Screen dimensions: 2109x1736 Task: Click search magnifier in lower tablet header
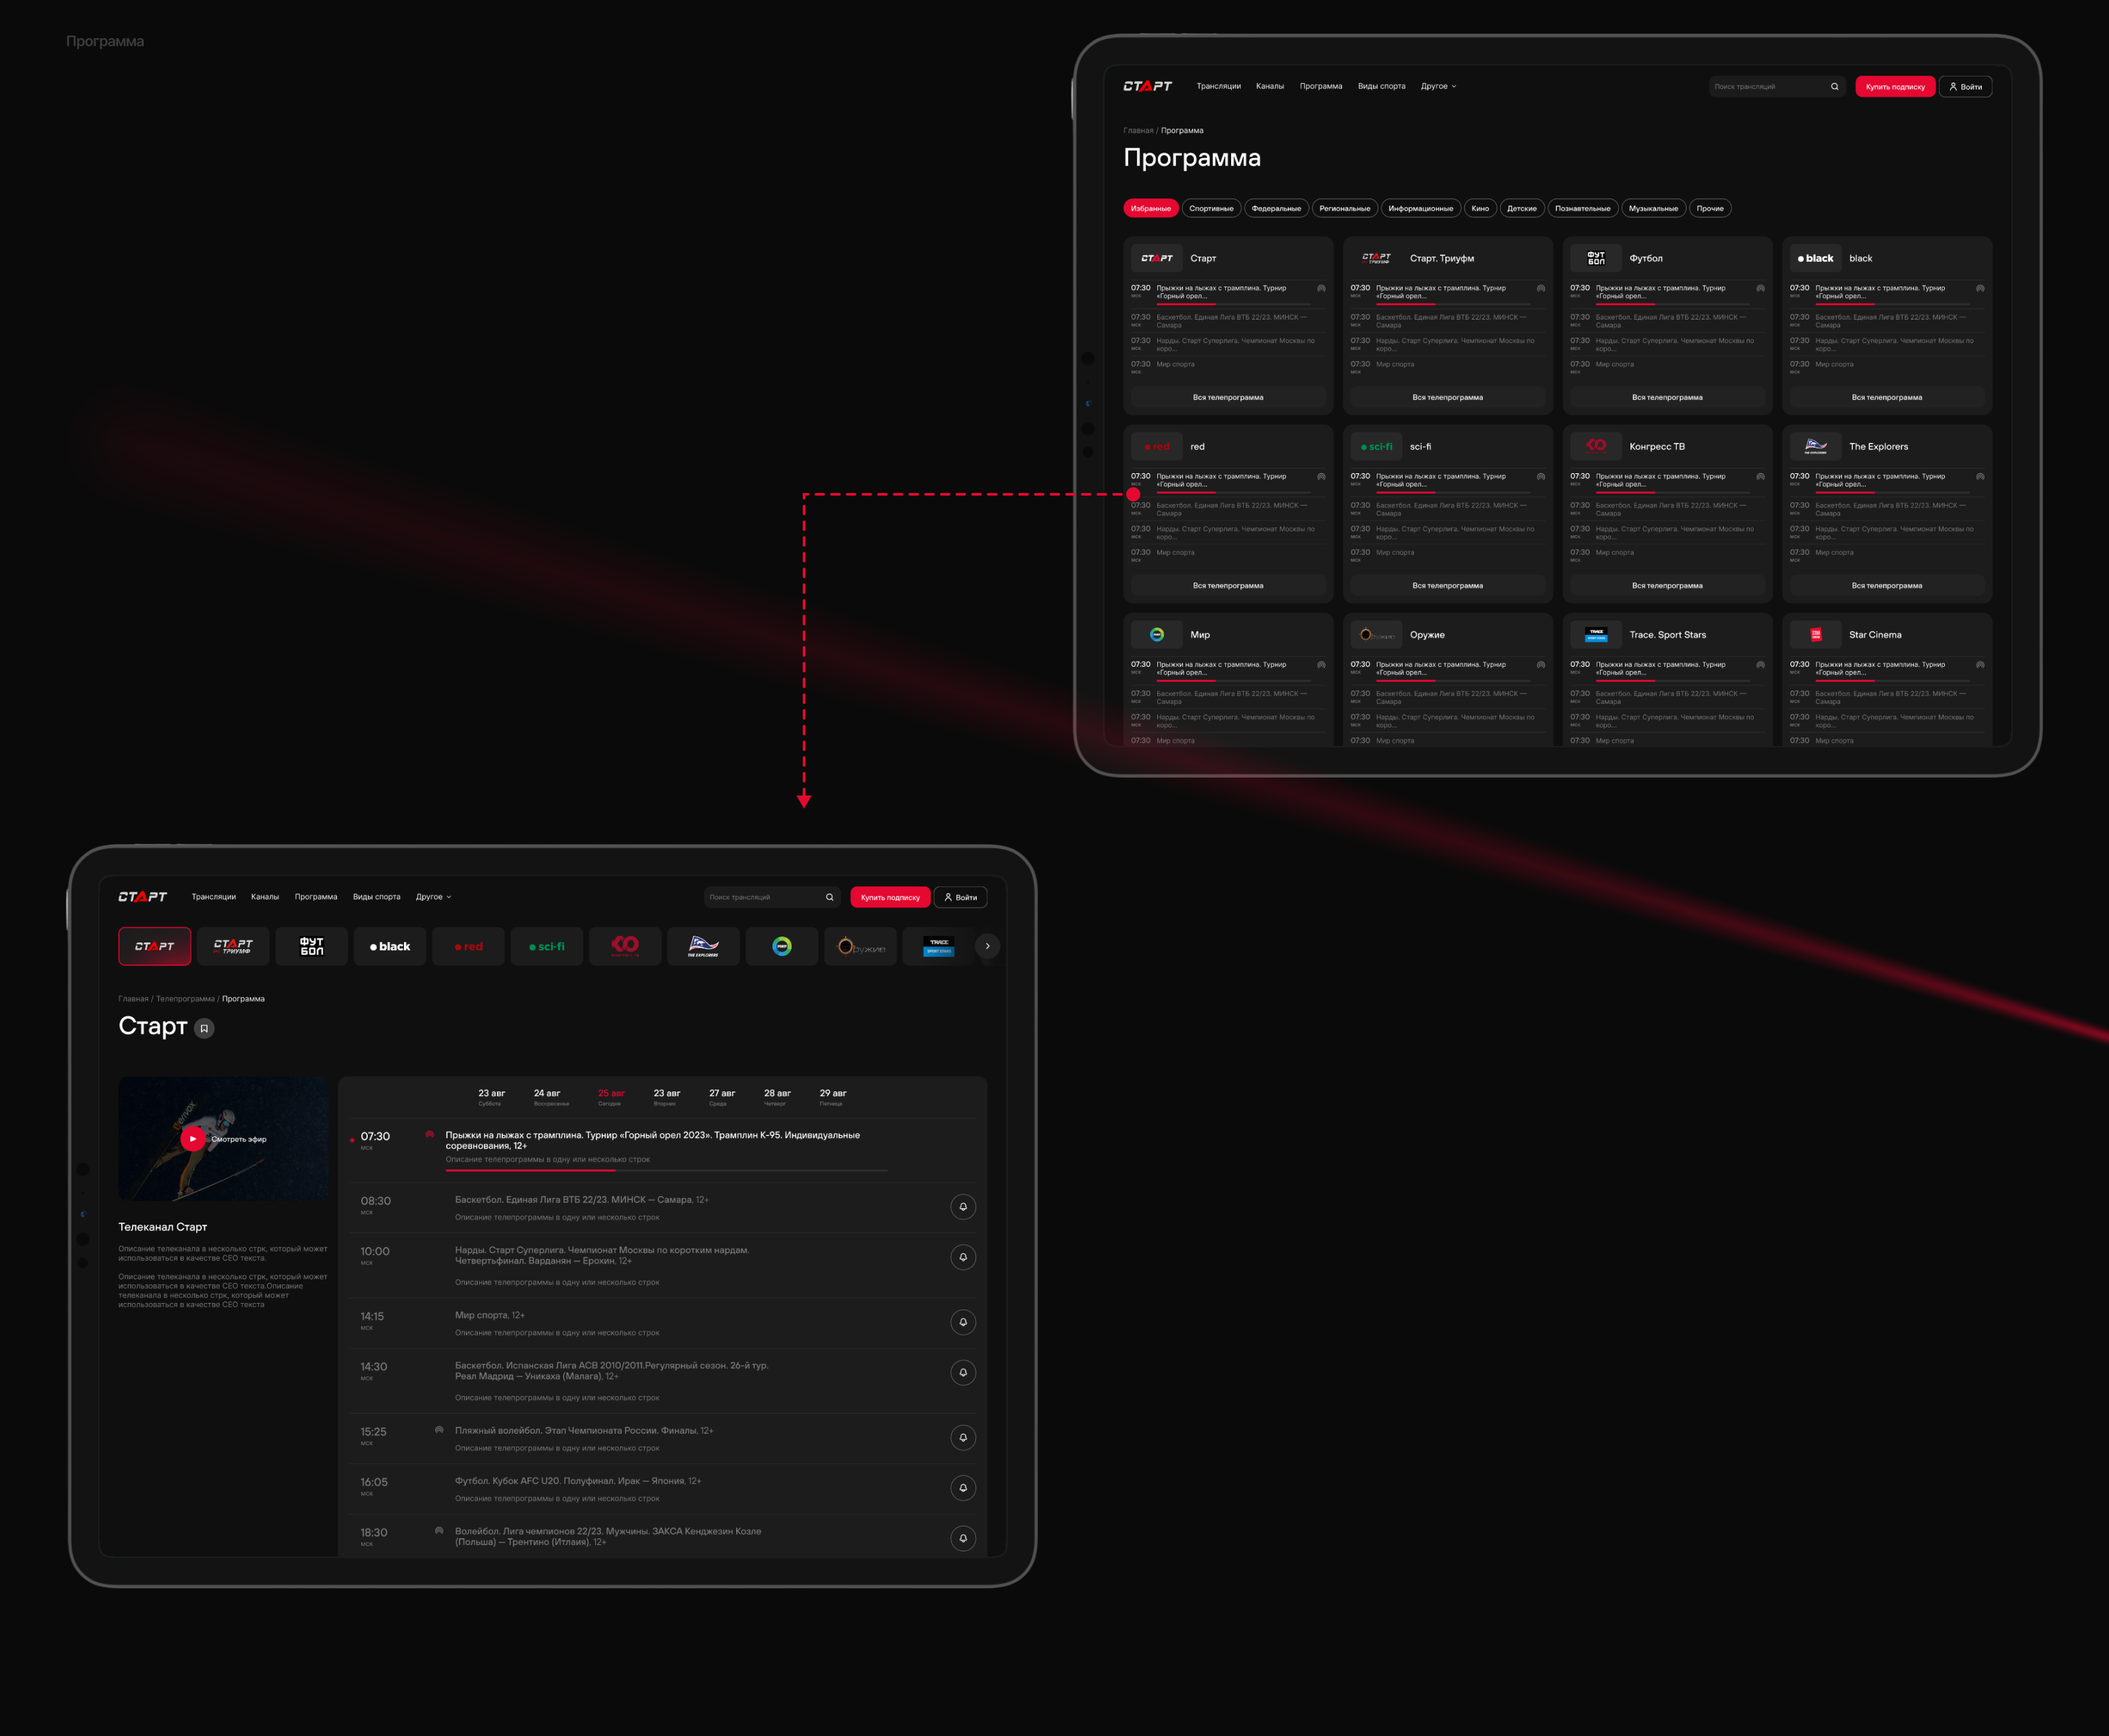[x=829, y=897]
